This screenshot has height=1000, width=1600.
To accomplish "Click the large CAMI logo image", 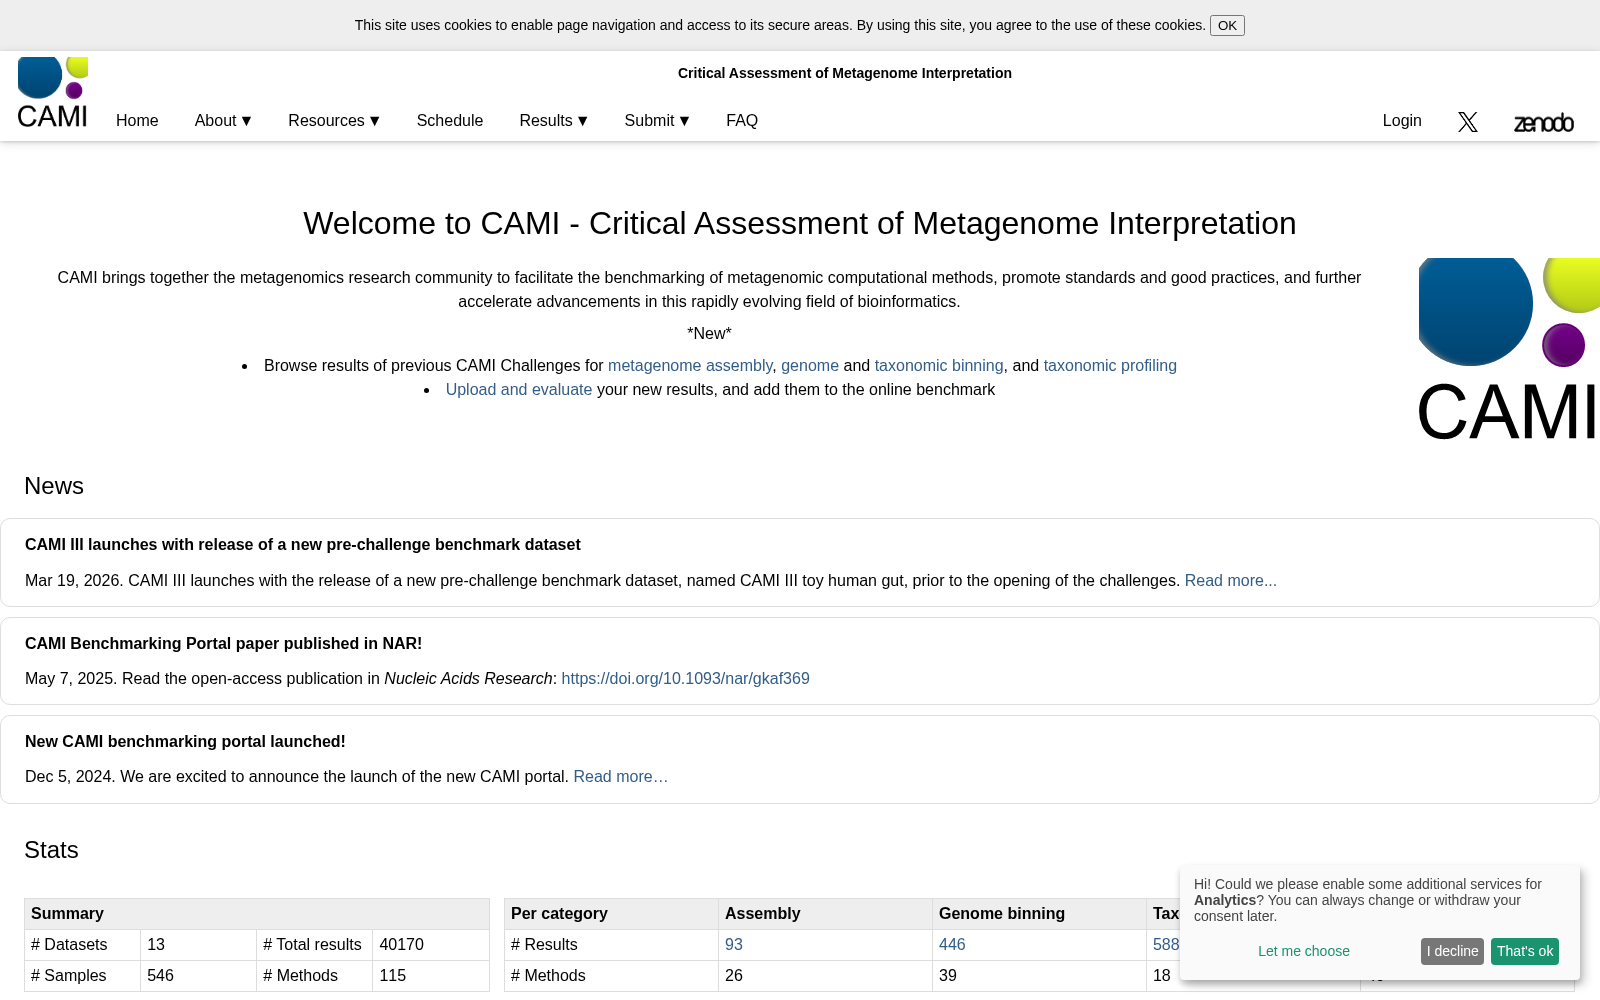I will point(1508,350).
